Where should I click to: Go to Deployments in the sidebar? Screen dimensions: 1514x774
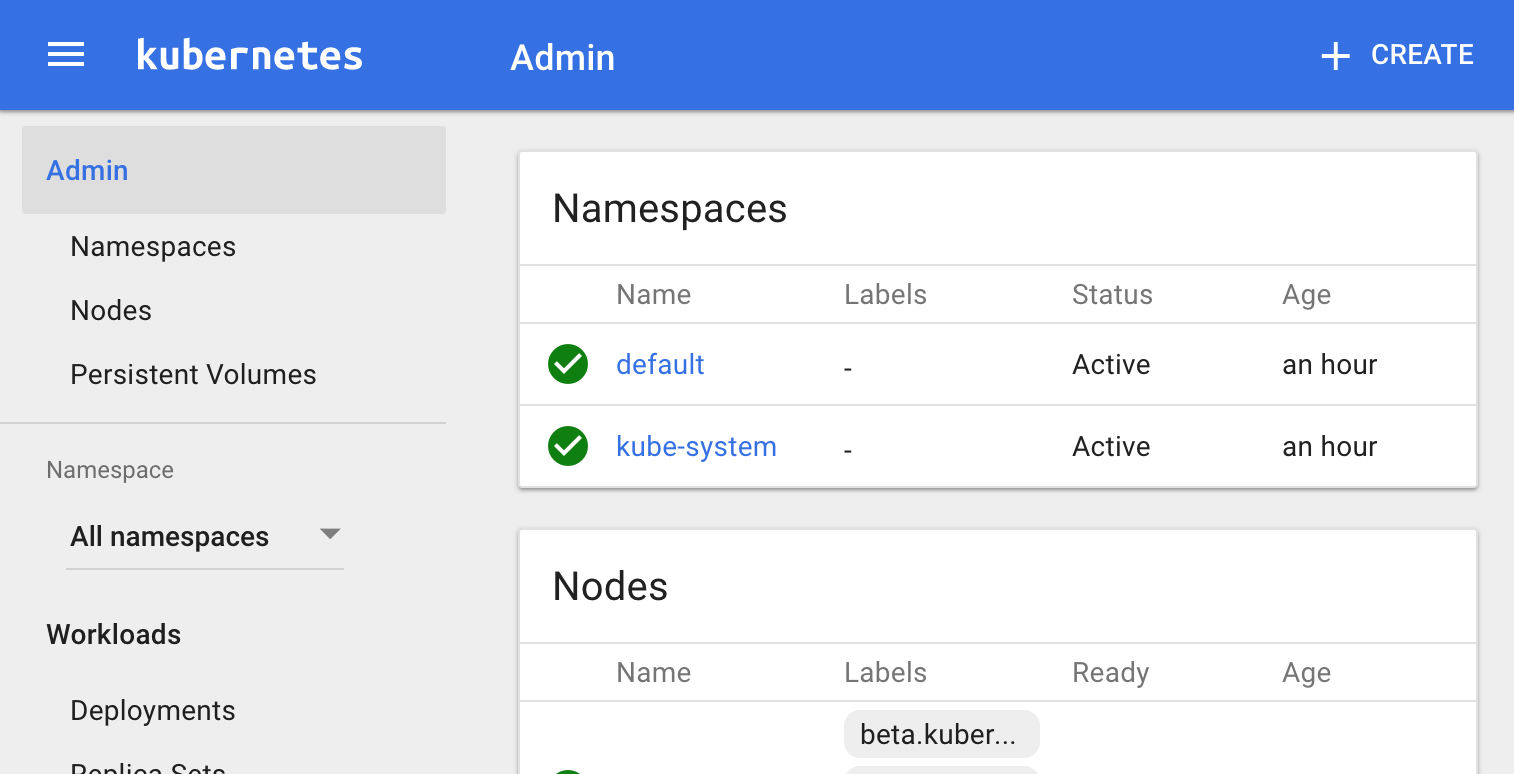point(153,711)
